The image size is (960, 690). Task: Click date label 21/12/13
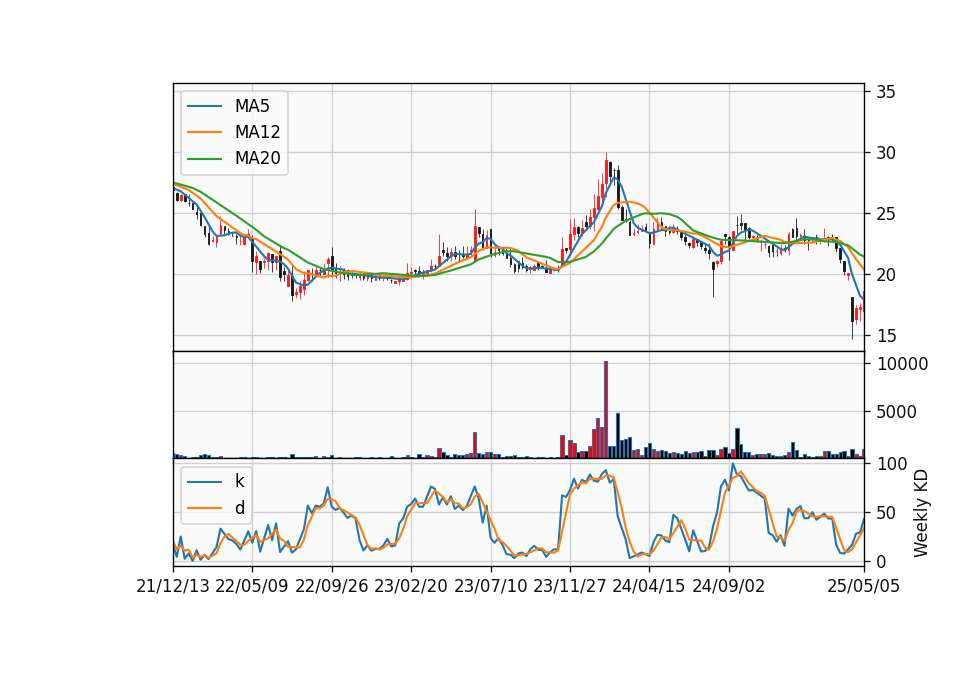tap(173, 586)
